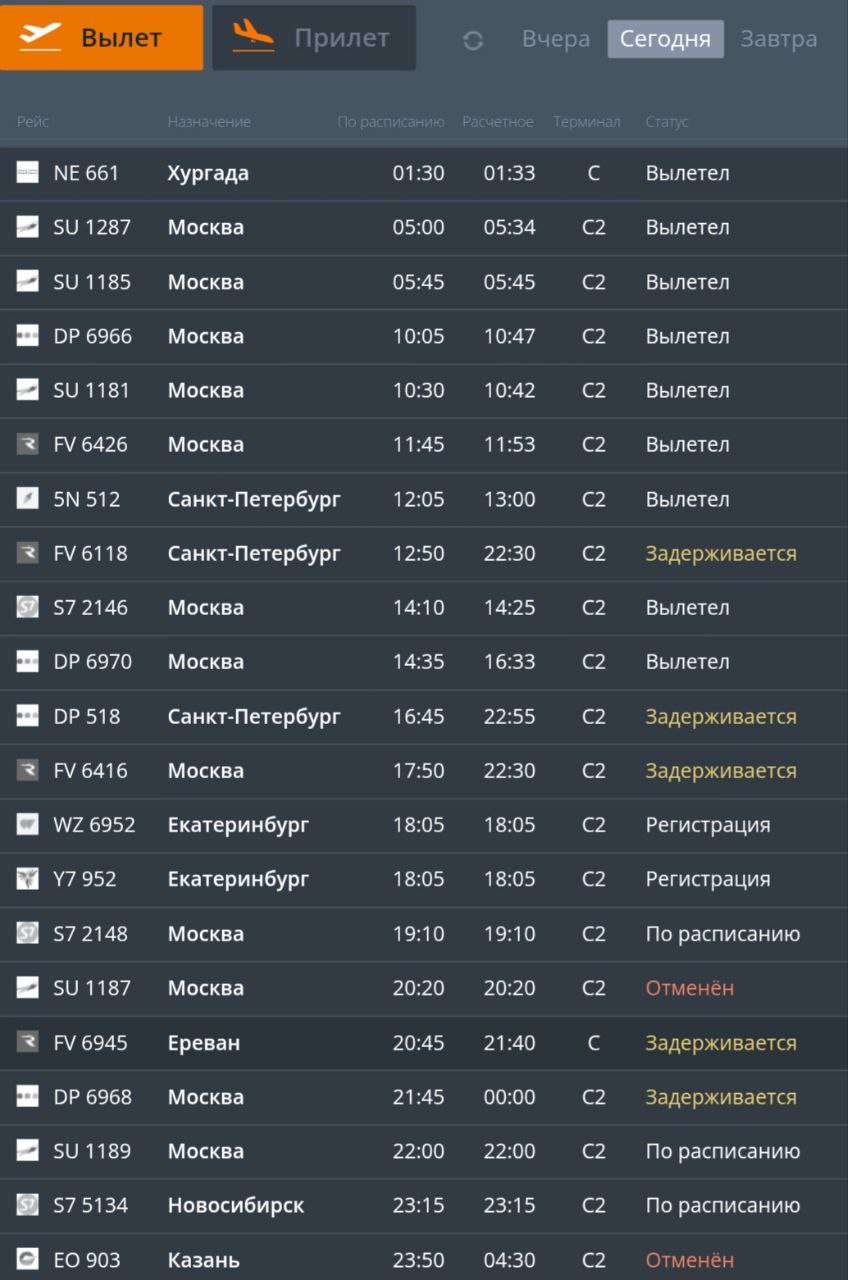Click the По расписанию column header
Viewport: 848px width, 1280px height.
pos(390,122)
